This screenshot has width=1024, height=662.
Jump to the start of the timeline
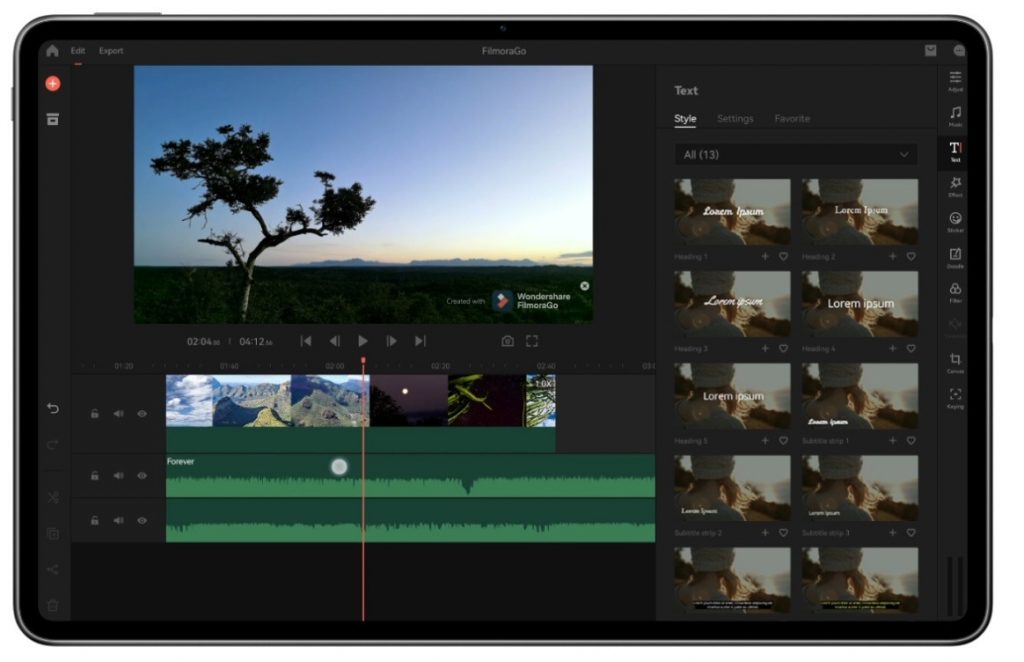click(x=306, y=341)
